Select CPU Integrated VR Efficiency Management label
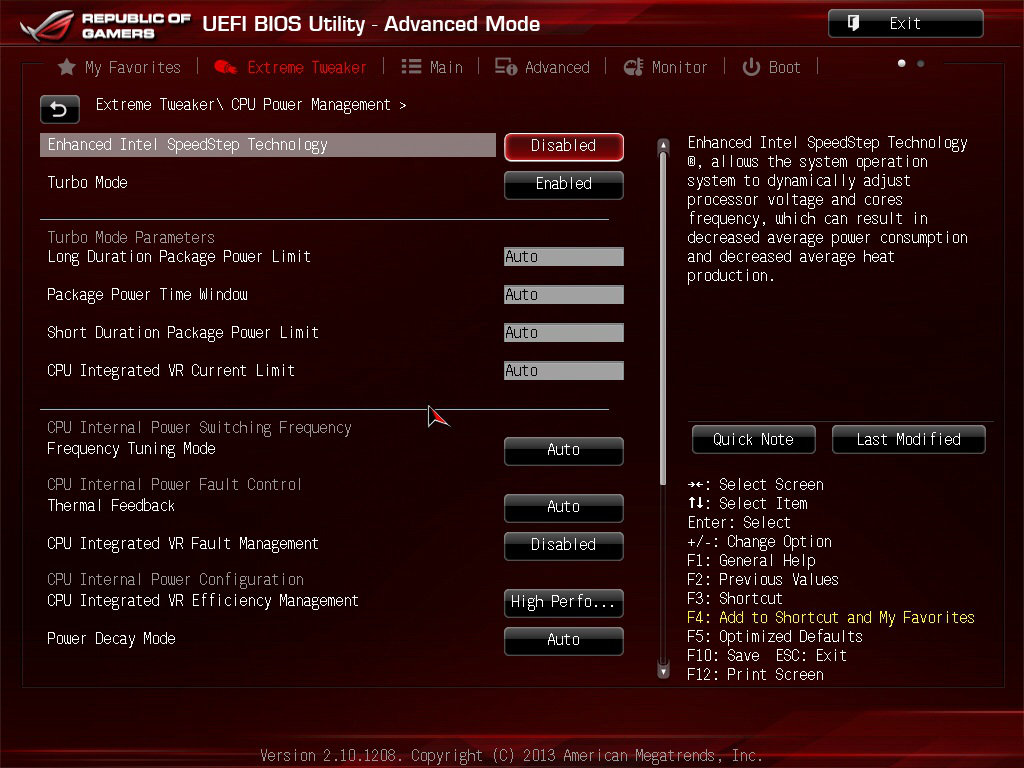 coord(203,601)
